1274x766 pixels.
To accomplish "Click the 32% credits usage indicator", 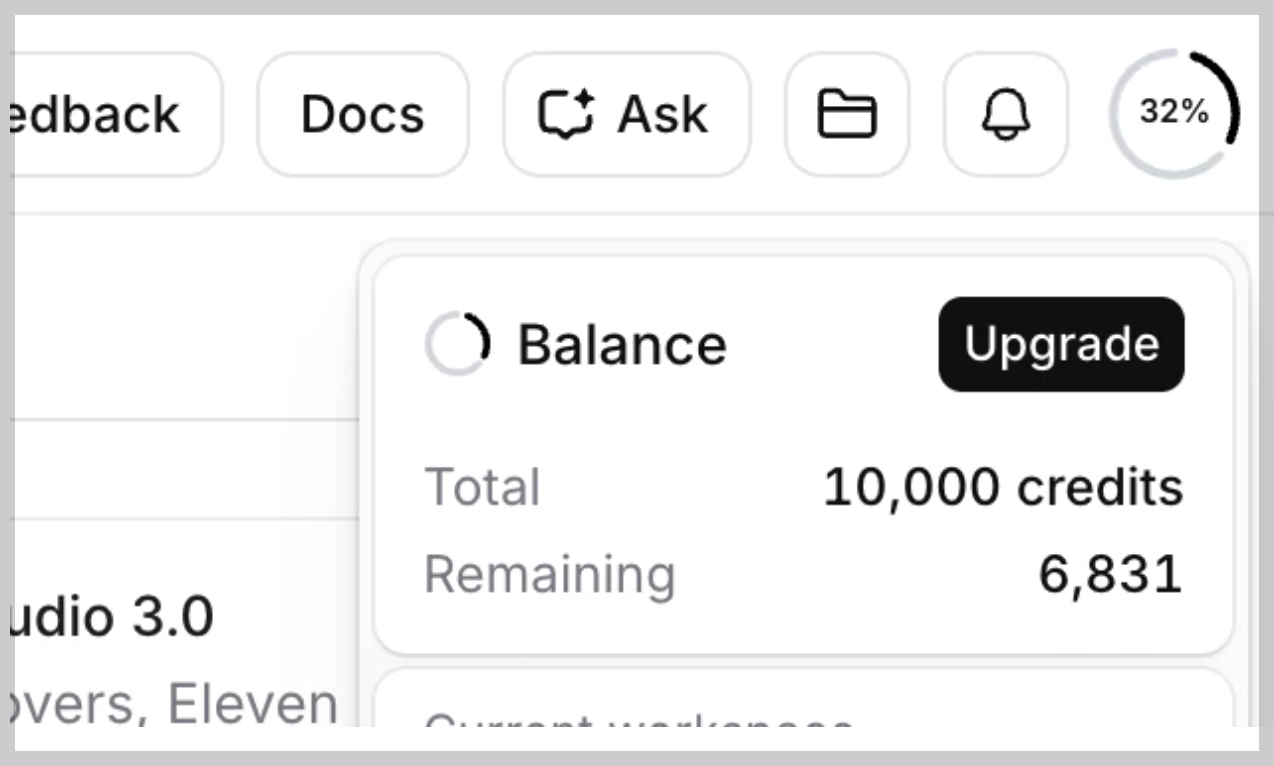I will click(1176, 113).
